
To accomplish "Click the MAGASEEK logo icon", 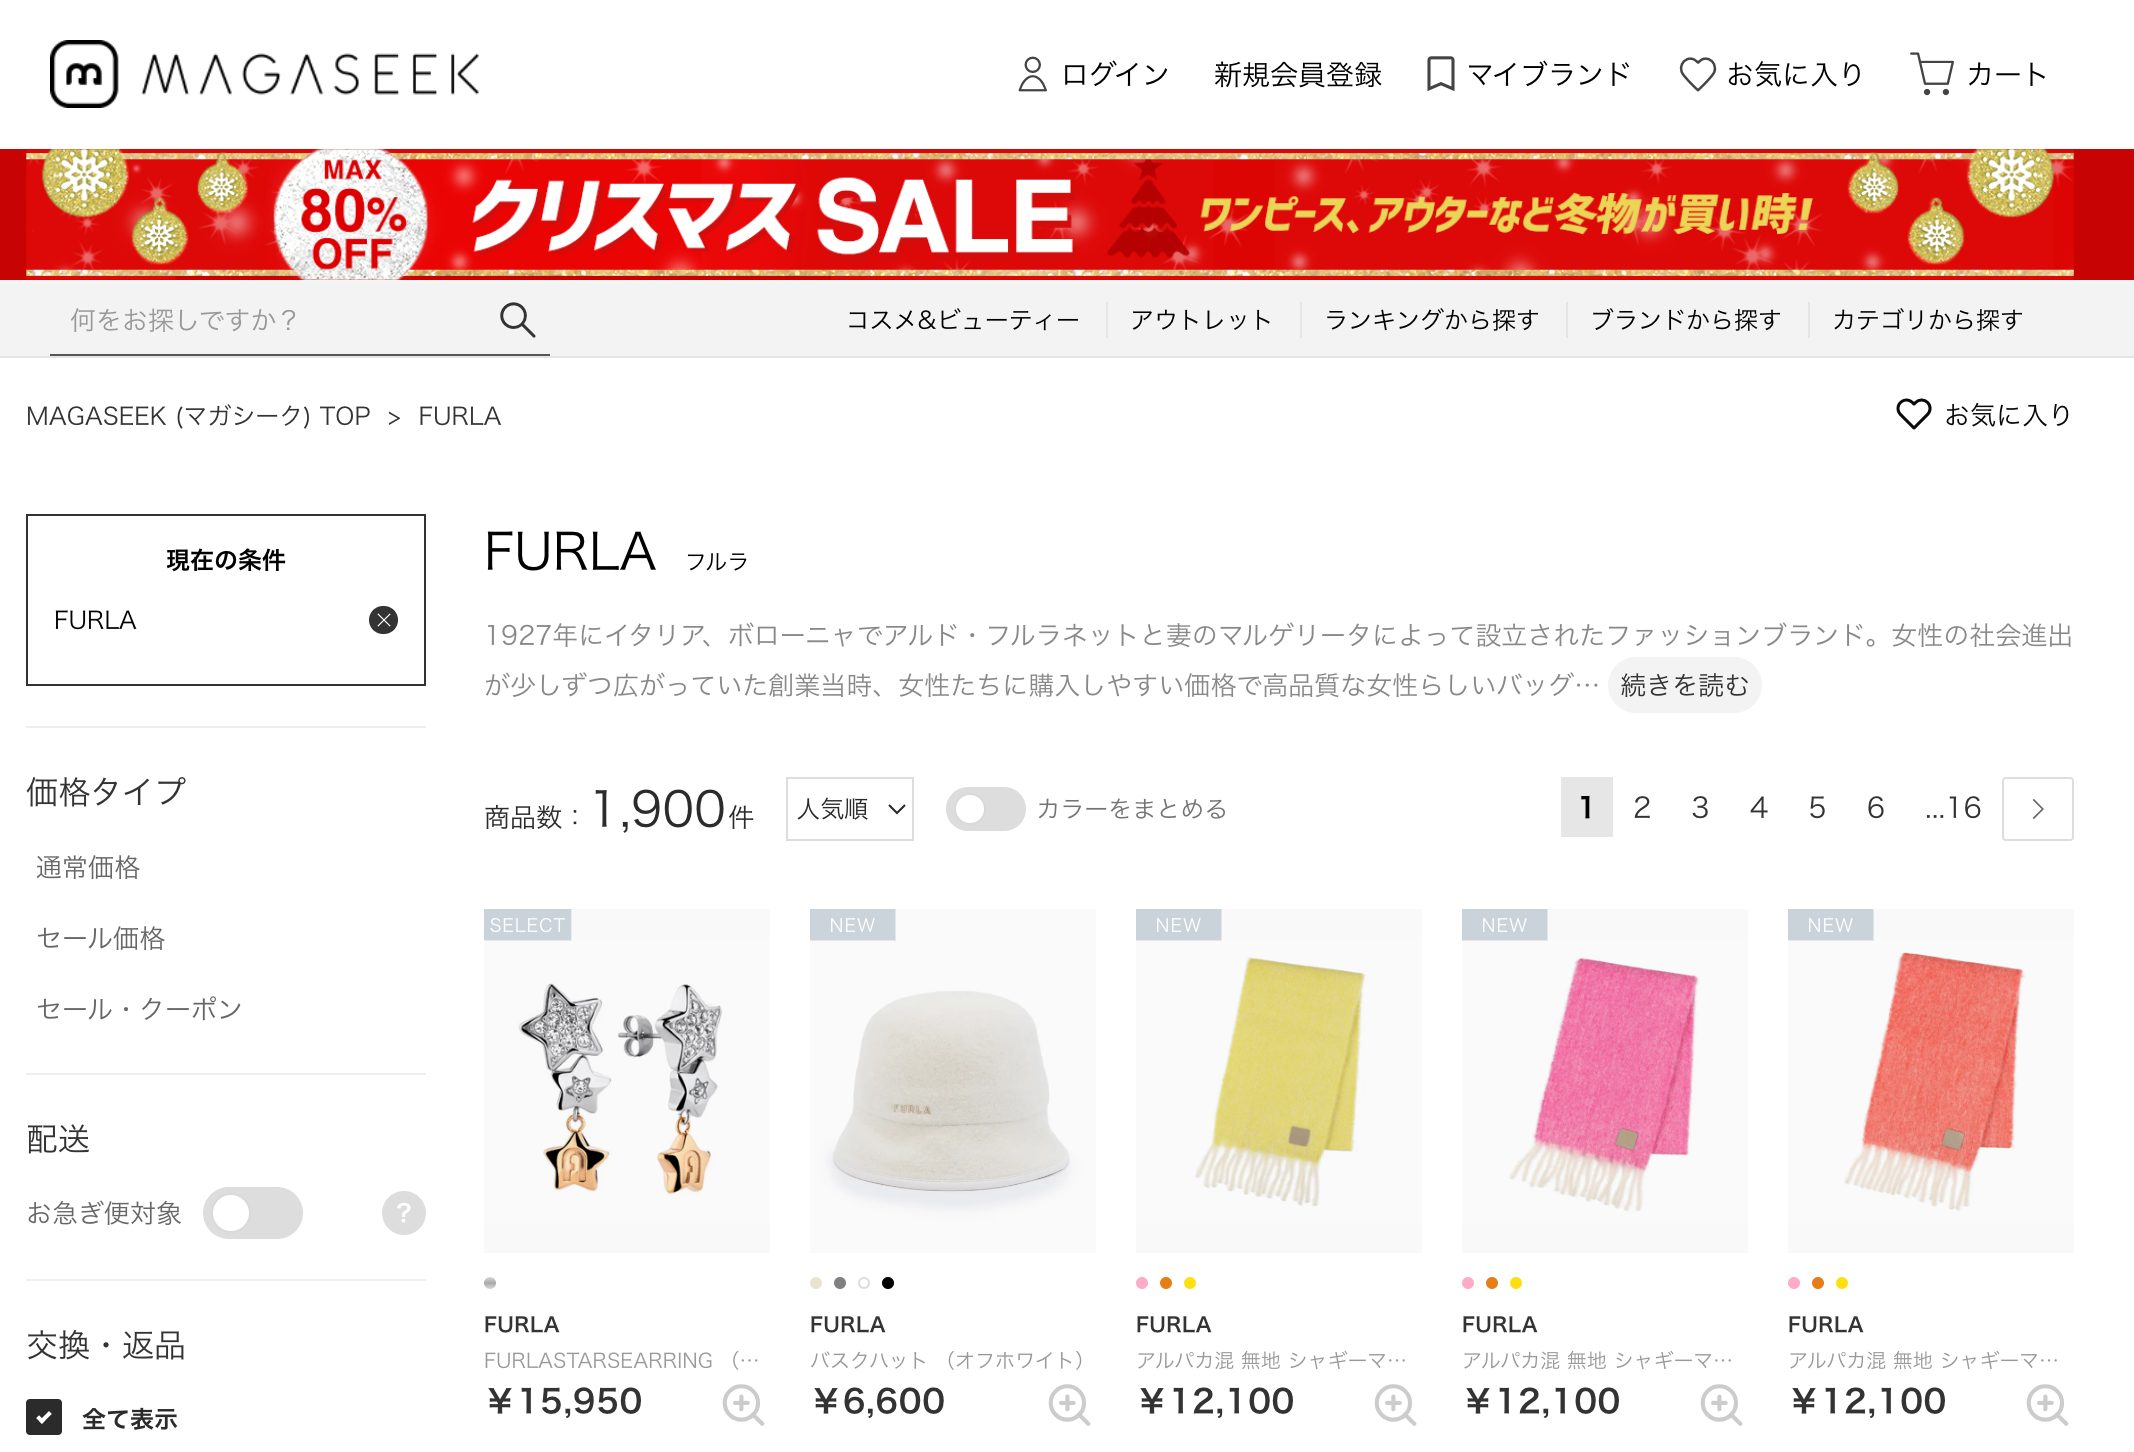I will pos(84,74).
